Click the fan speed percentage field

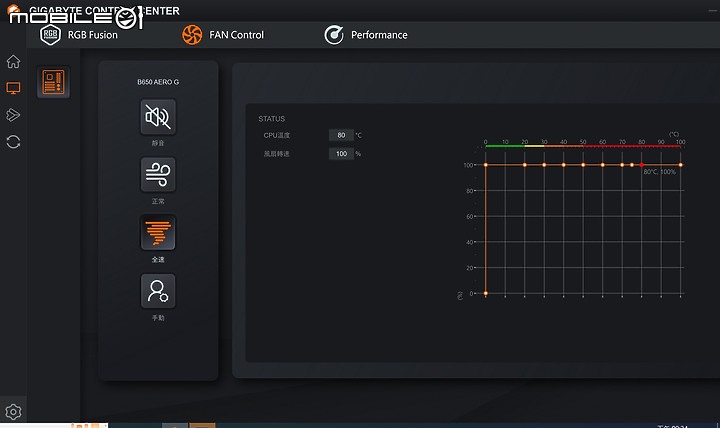tap(341, 154)
